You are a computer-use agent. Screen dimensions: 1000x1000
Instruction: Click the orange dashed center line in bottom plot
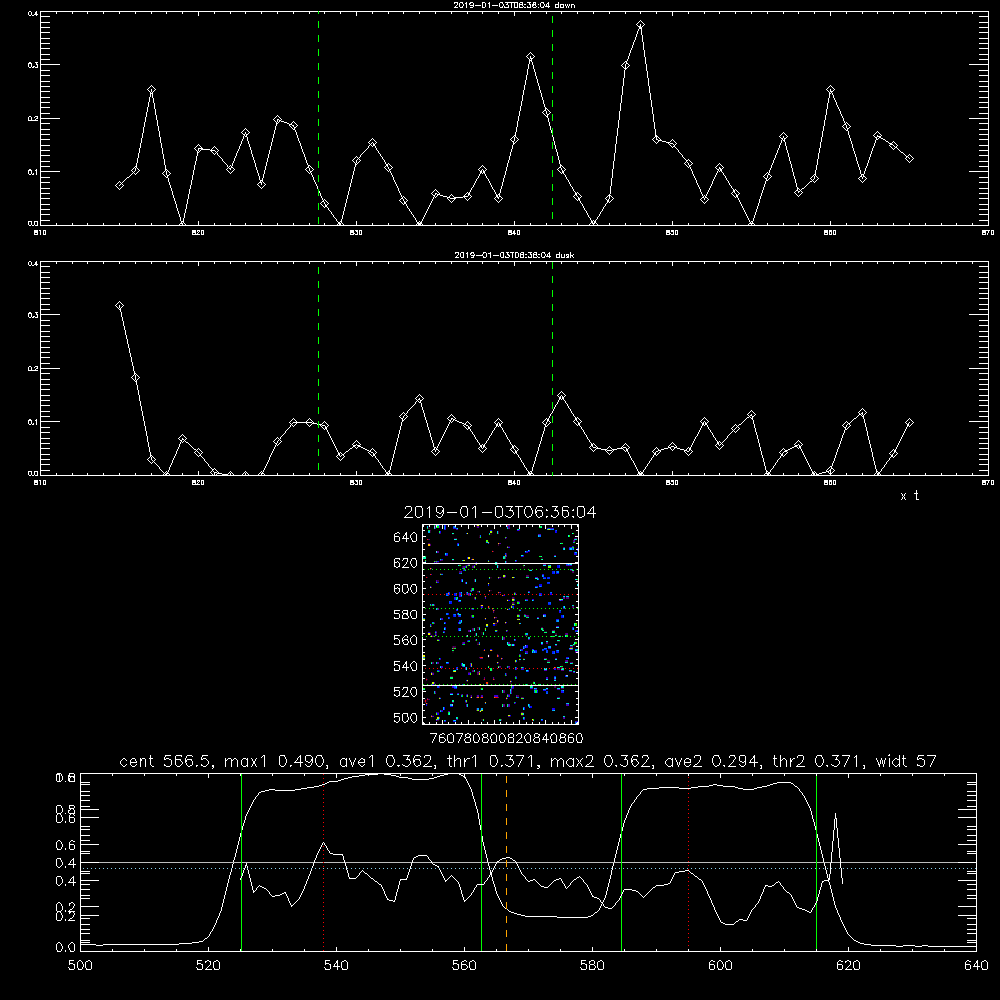click(x=506, y=862)
